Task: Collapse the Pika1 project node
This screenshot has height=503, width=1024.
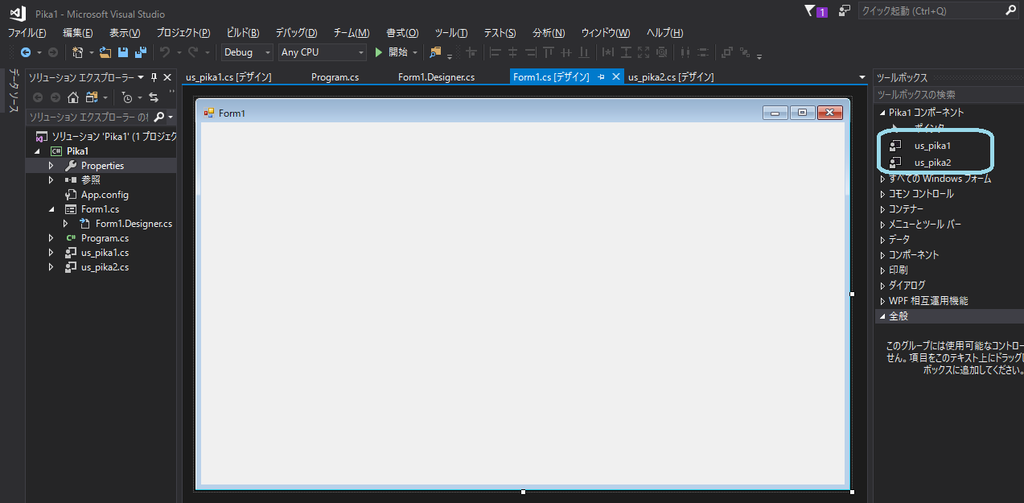Action: click(x=38, y=151)
